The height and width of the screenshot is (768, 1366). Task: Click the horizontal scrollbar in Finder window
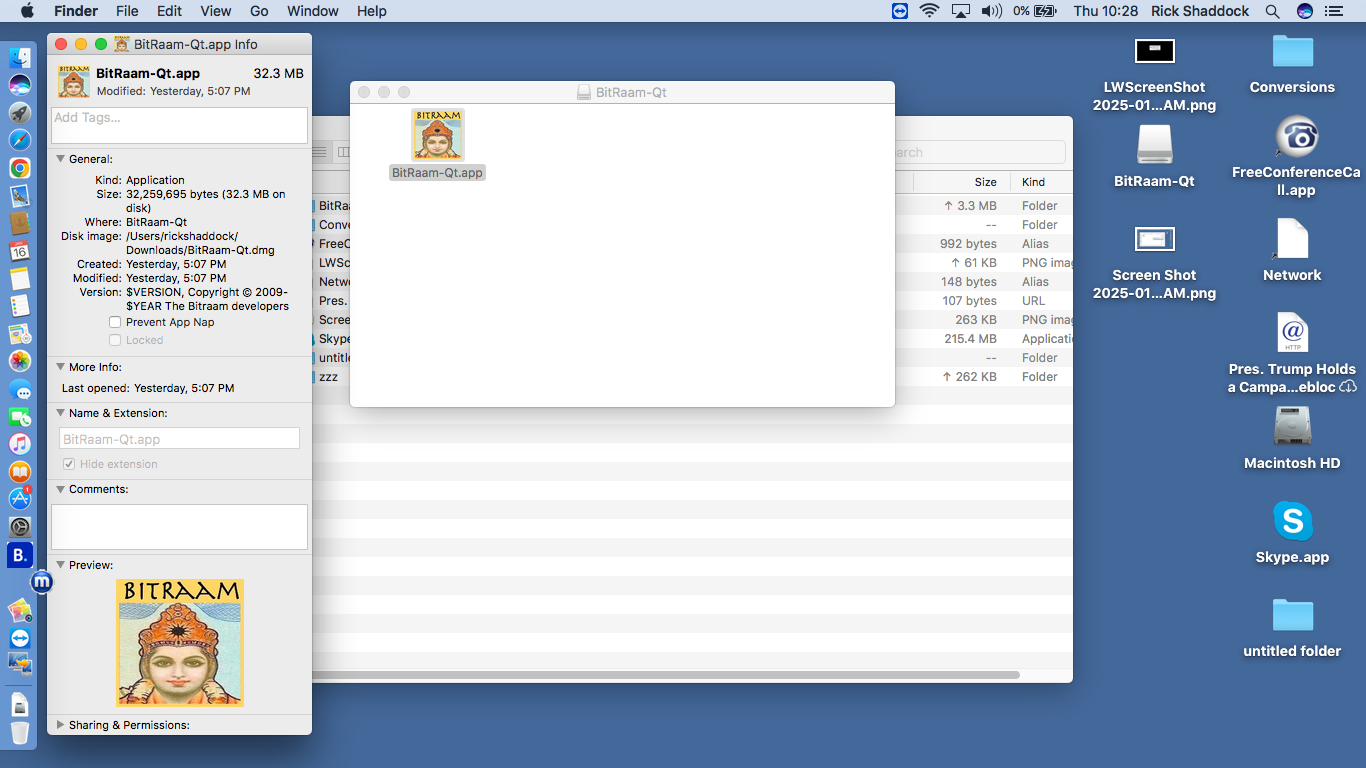(x=666, y=675)
